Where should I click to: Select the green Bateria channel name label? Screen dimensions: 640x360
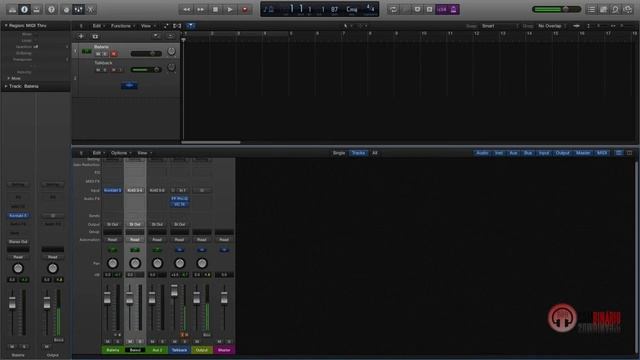pyautogui.click(x=113, y=350)
